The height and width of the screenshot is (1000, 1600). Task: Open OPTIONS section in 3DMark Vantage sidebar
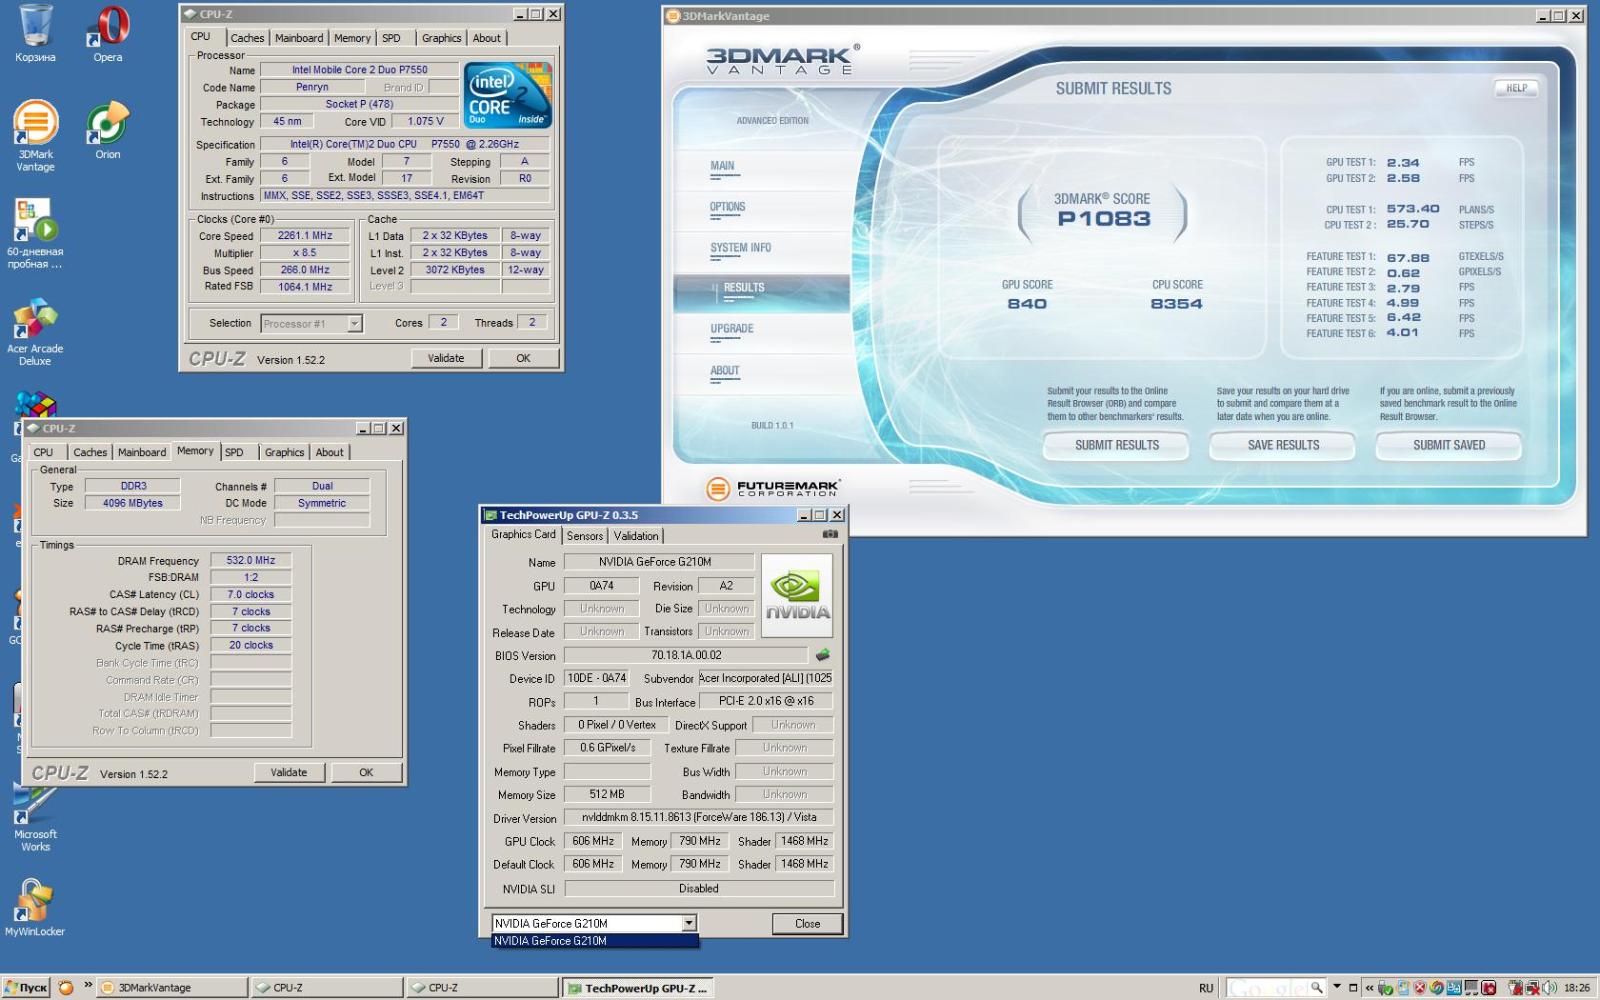[728, 207]
